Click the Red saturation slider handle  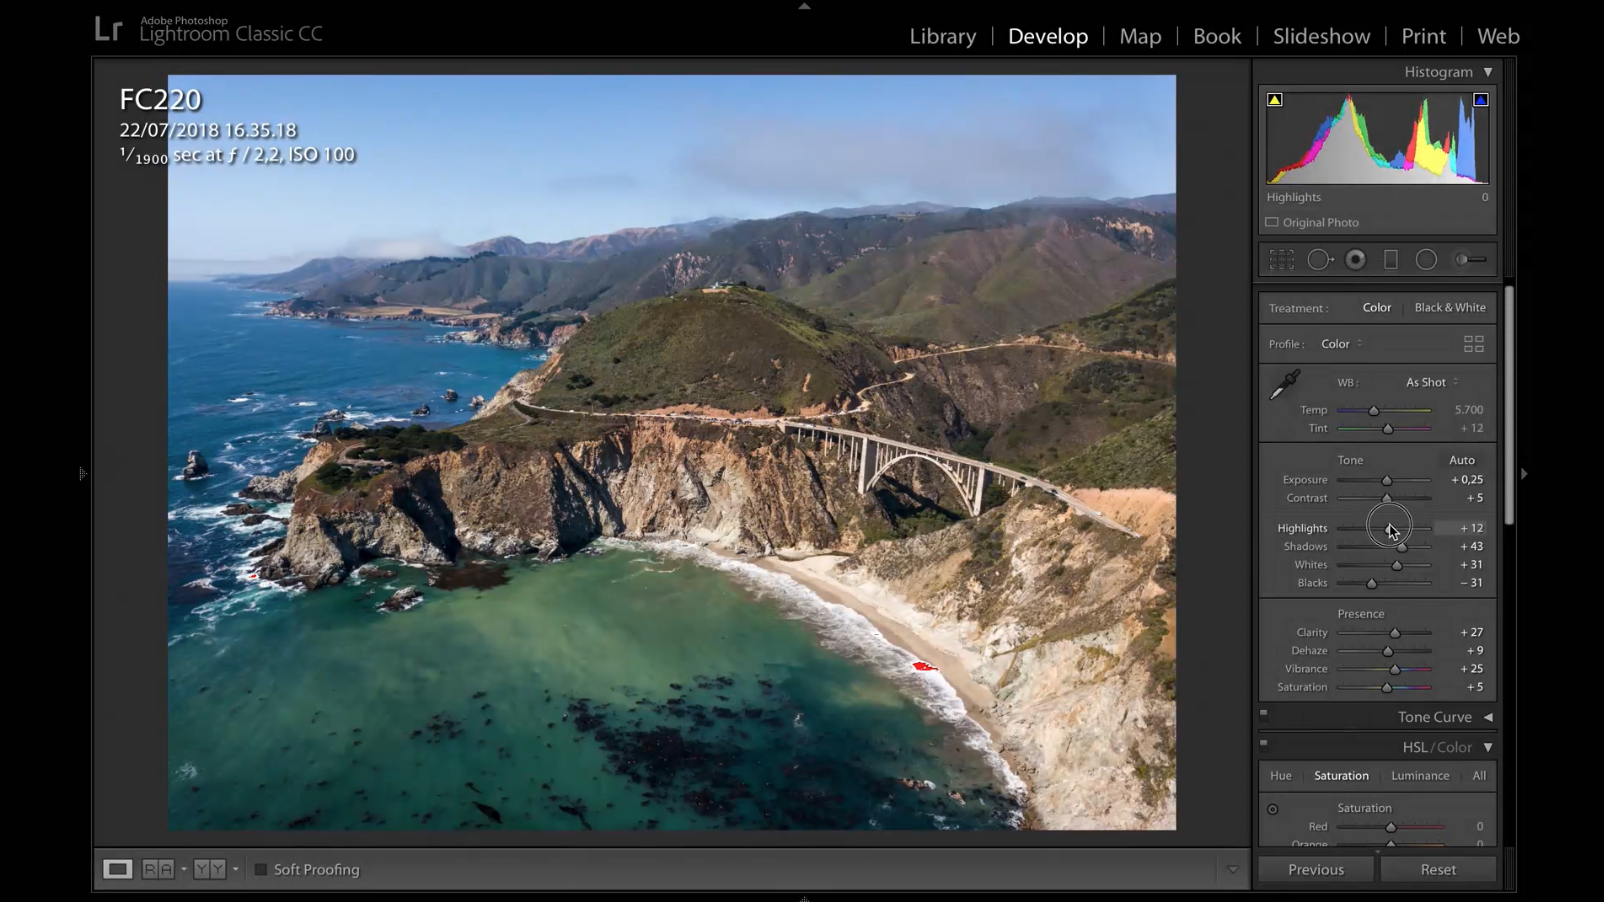click(x=1391, y=828)
